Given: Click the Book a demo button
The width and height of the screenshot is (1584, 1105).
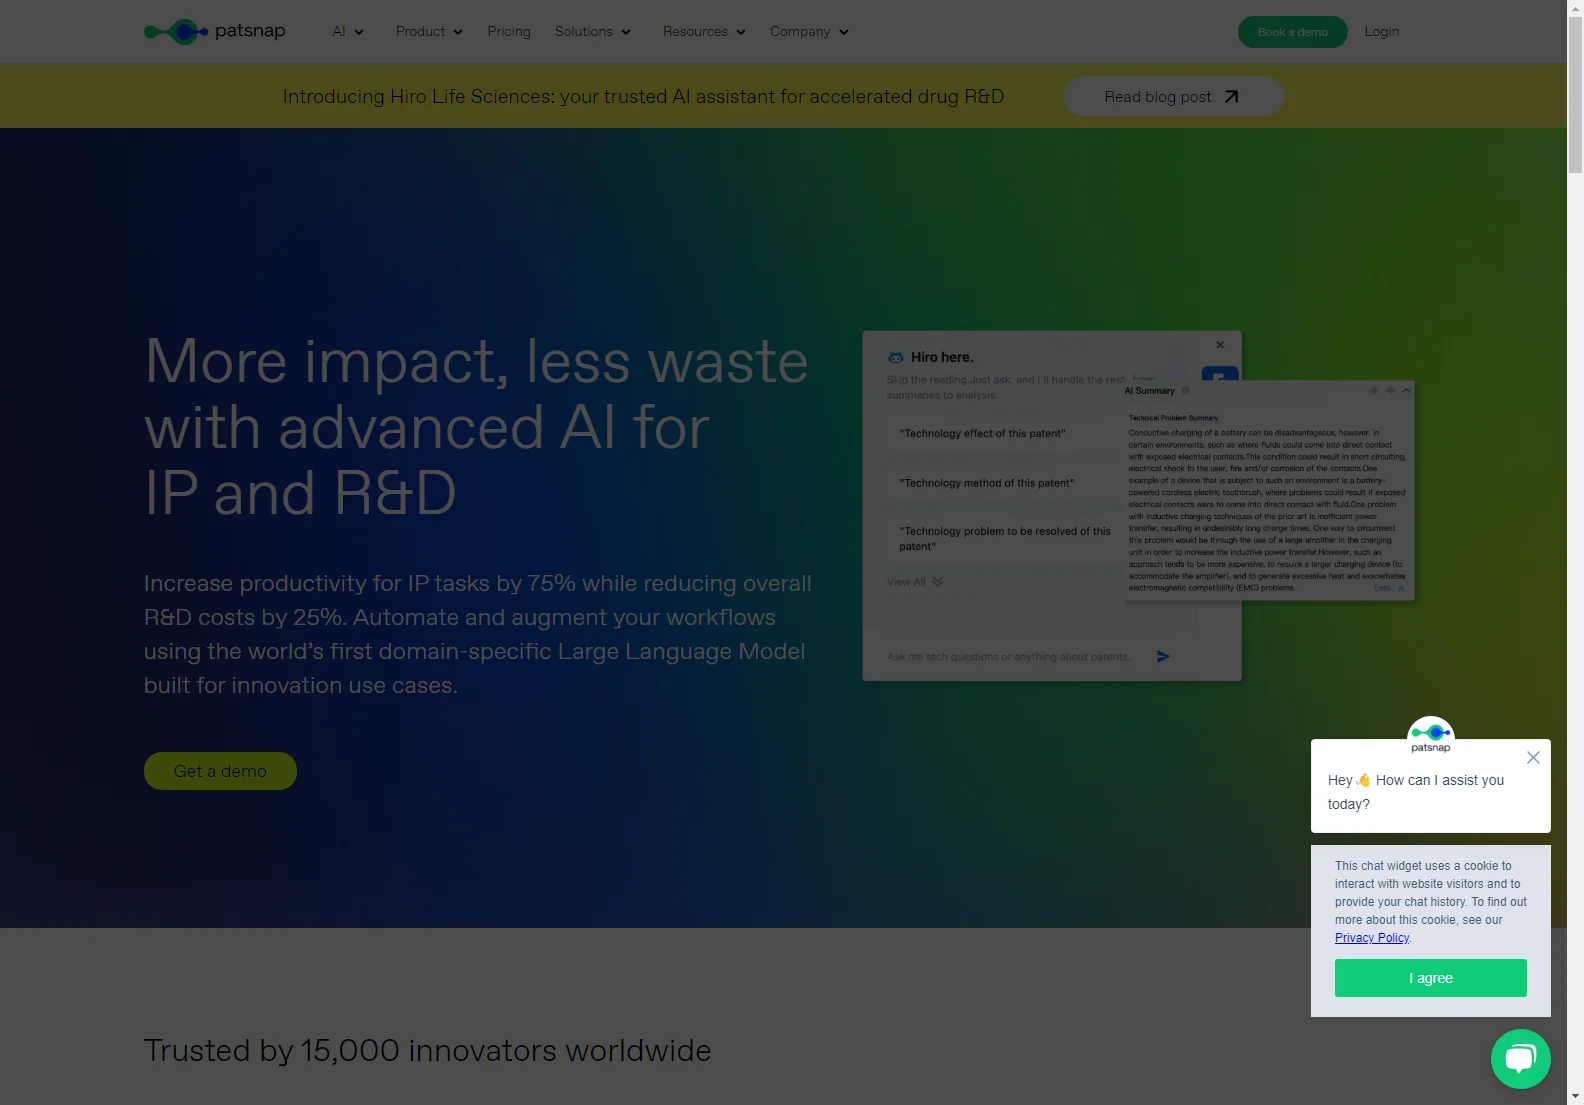Looking at the screenshot, I should [1293, 32].
